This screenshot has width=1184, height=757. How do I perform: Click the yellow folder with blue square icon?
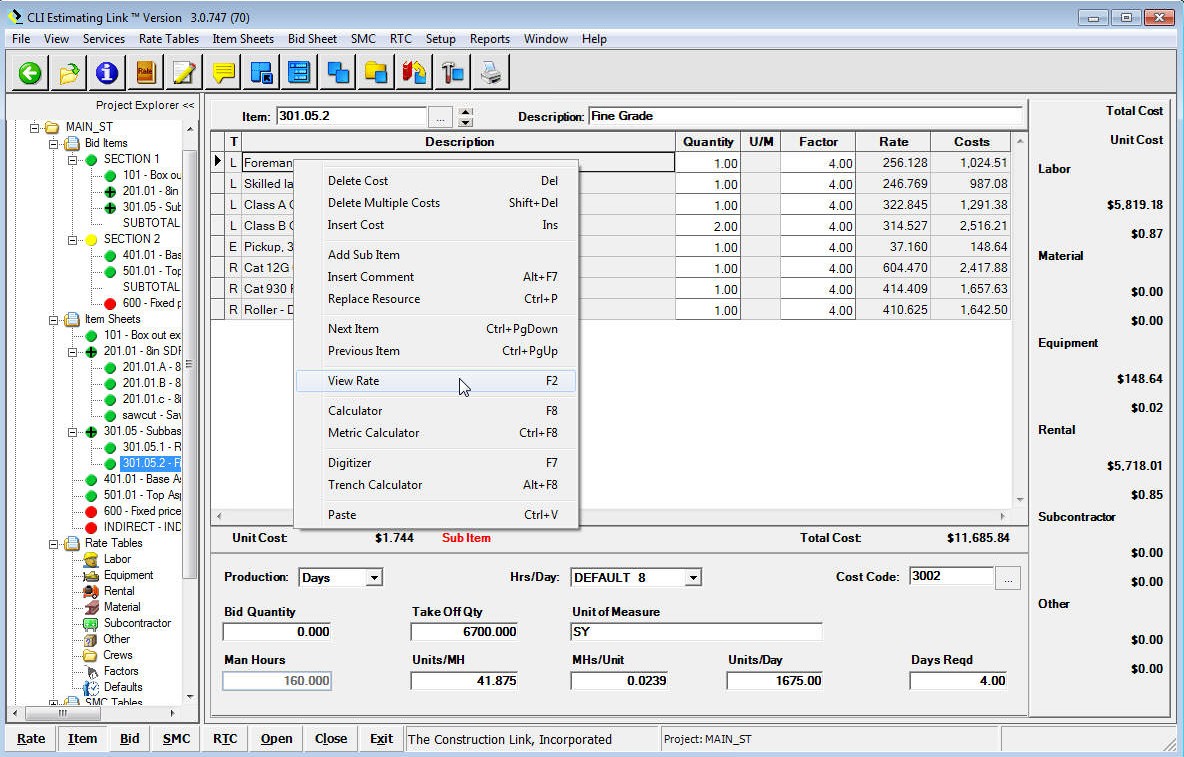click(x=375, y=72)
